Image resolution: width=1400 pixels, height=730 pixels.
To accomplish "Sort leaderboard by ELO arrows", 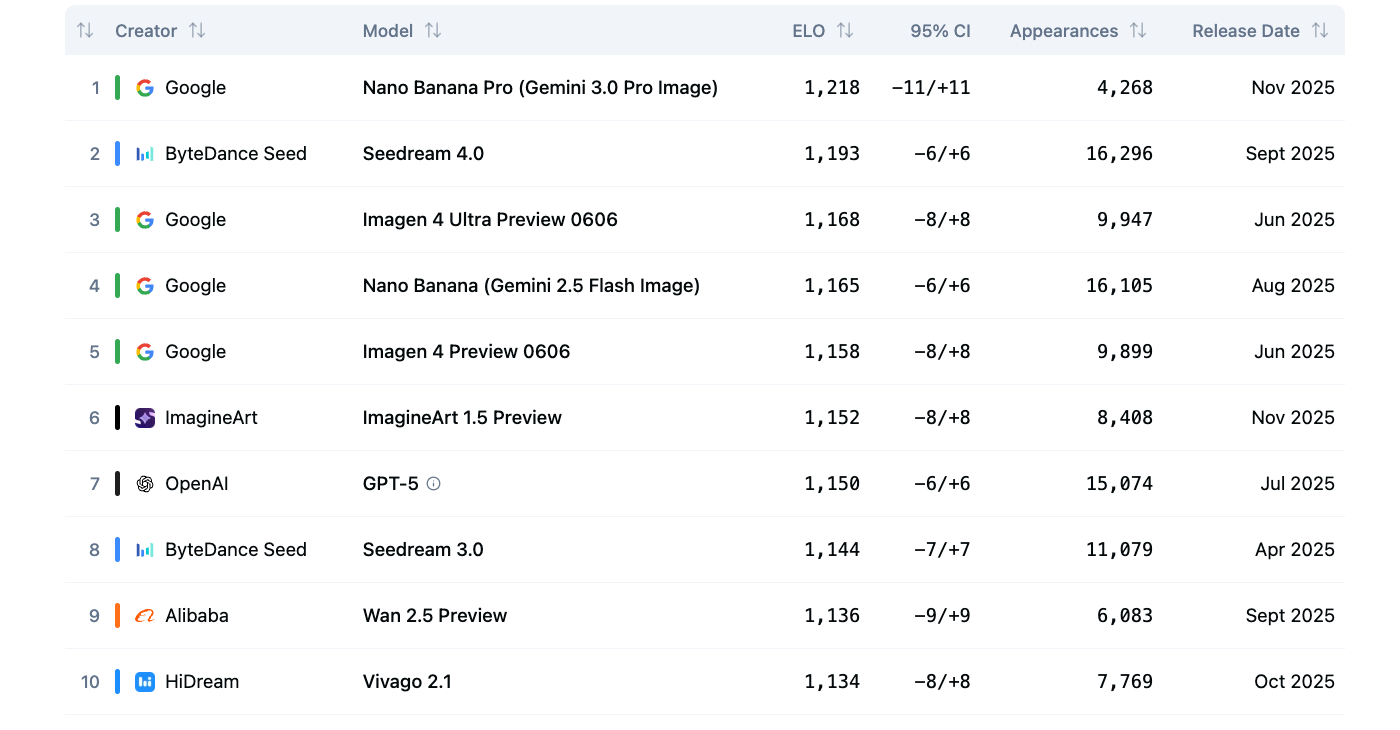I will point(845,31).
